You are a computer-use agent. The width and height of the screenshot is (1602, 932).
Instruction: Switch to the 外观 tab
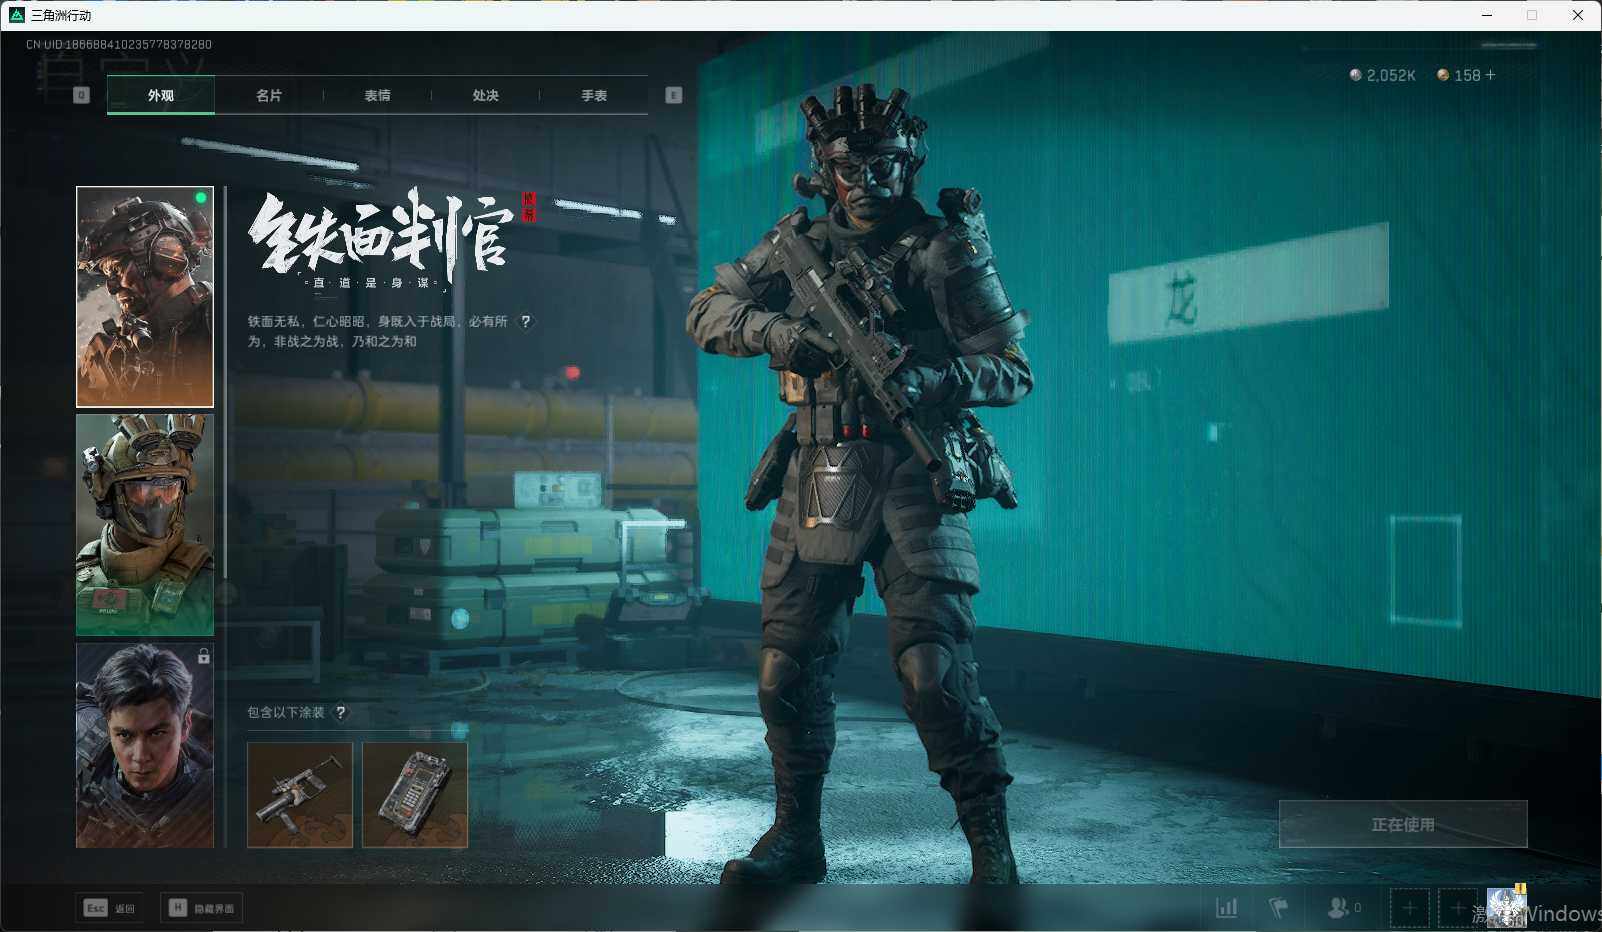[x=161, y=95]
